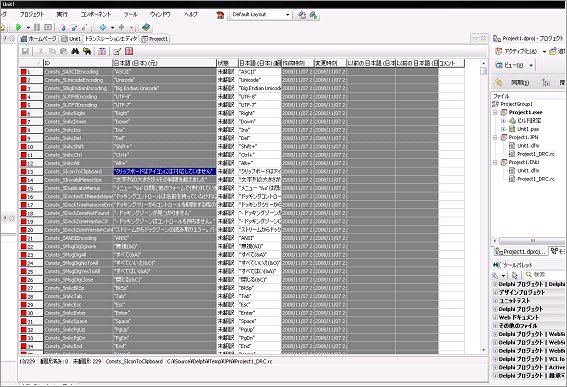Click the Pause button in the debug toolbar
Screen dimensions: 567x387
coord(37,27)
